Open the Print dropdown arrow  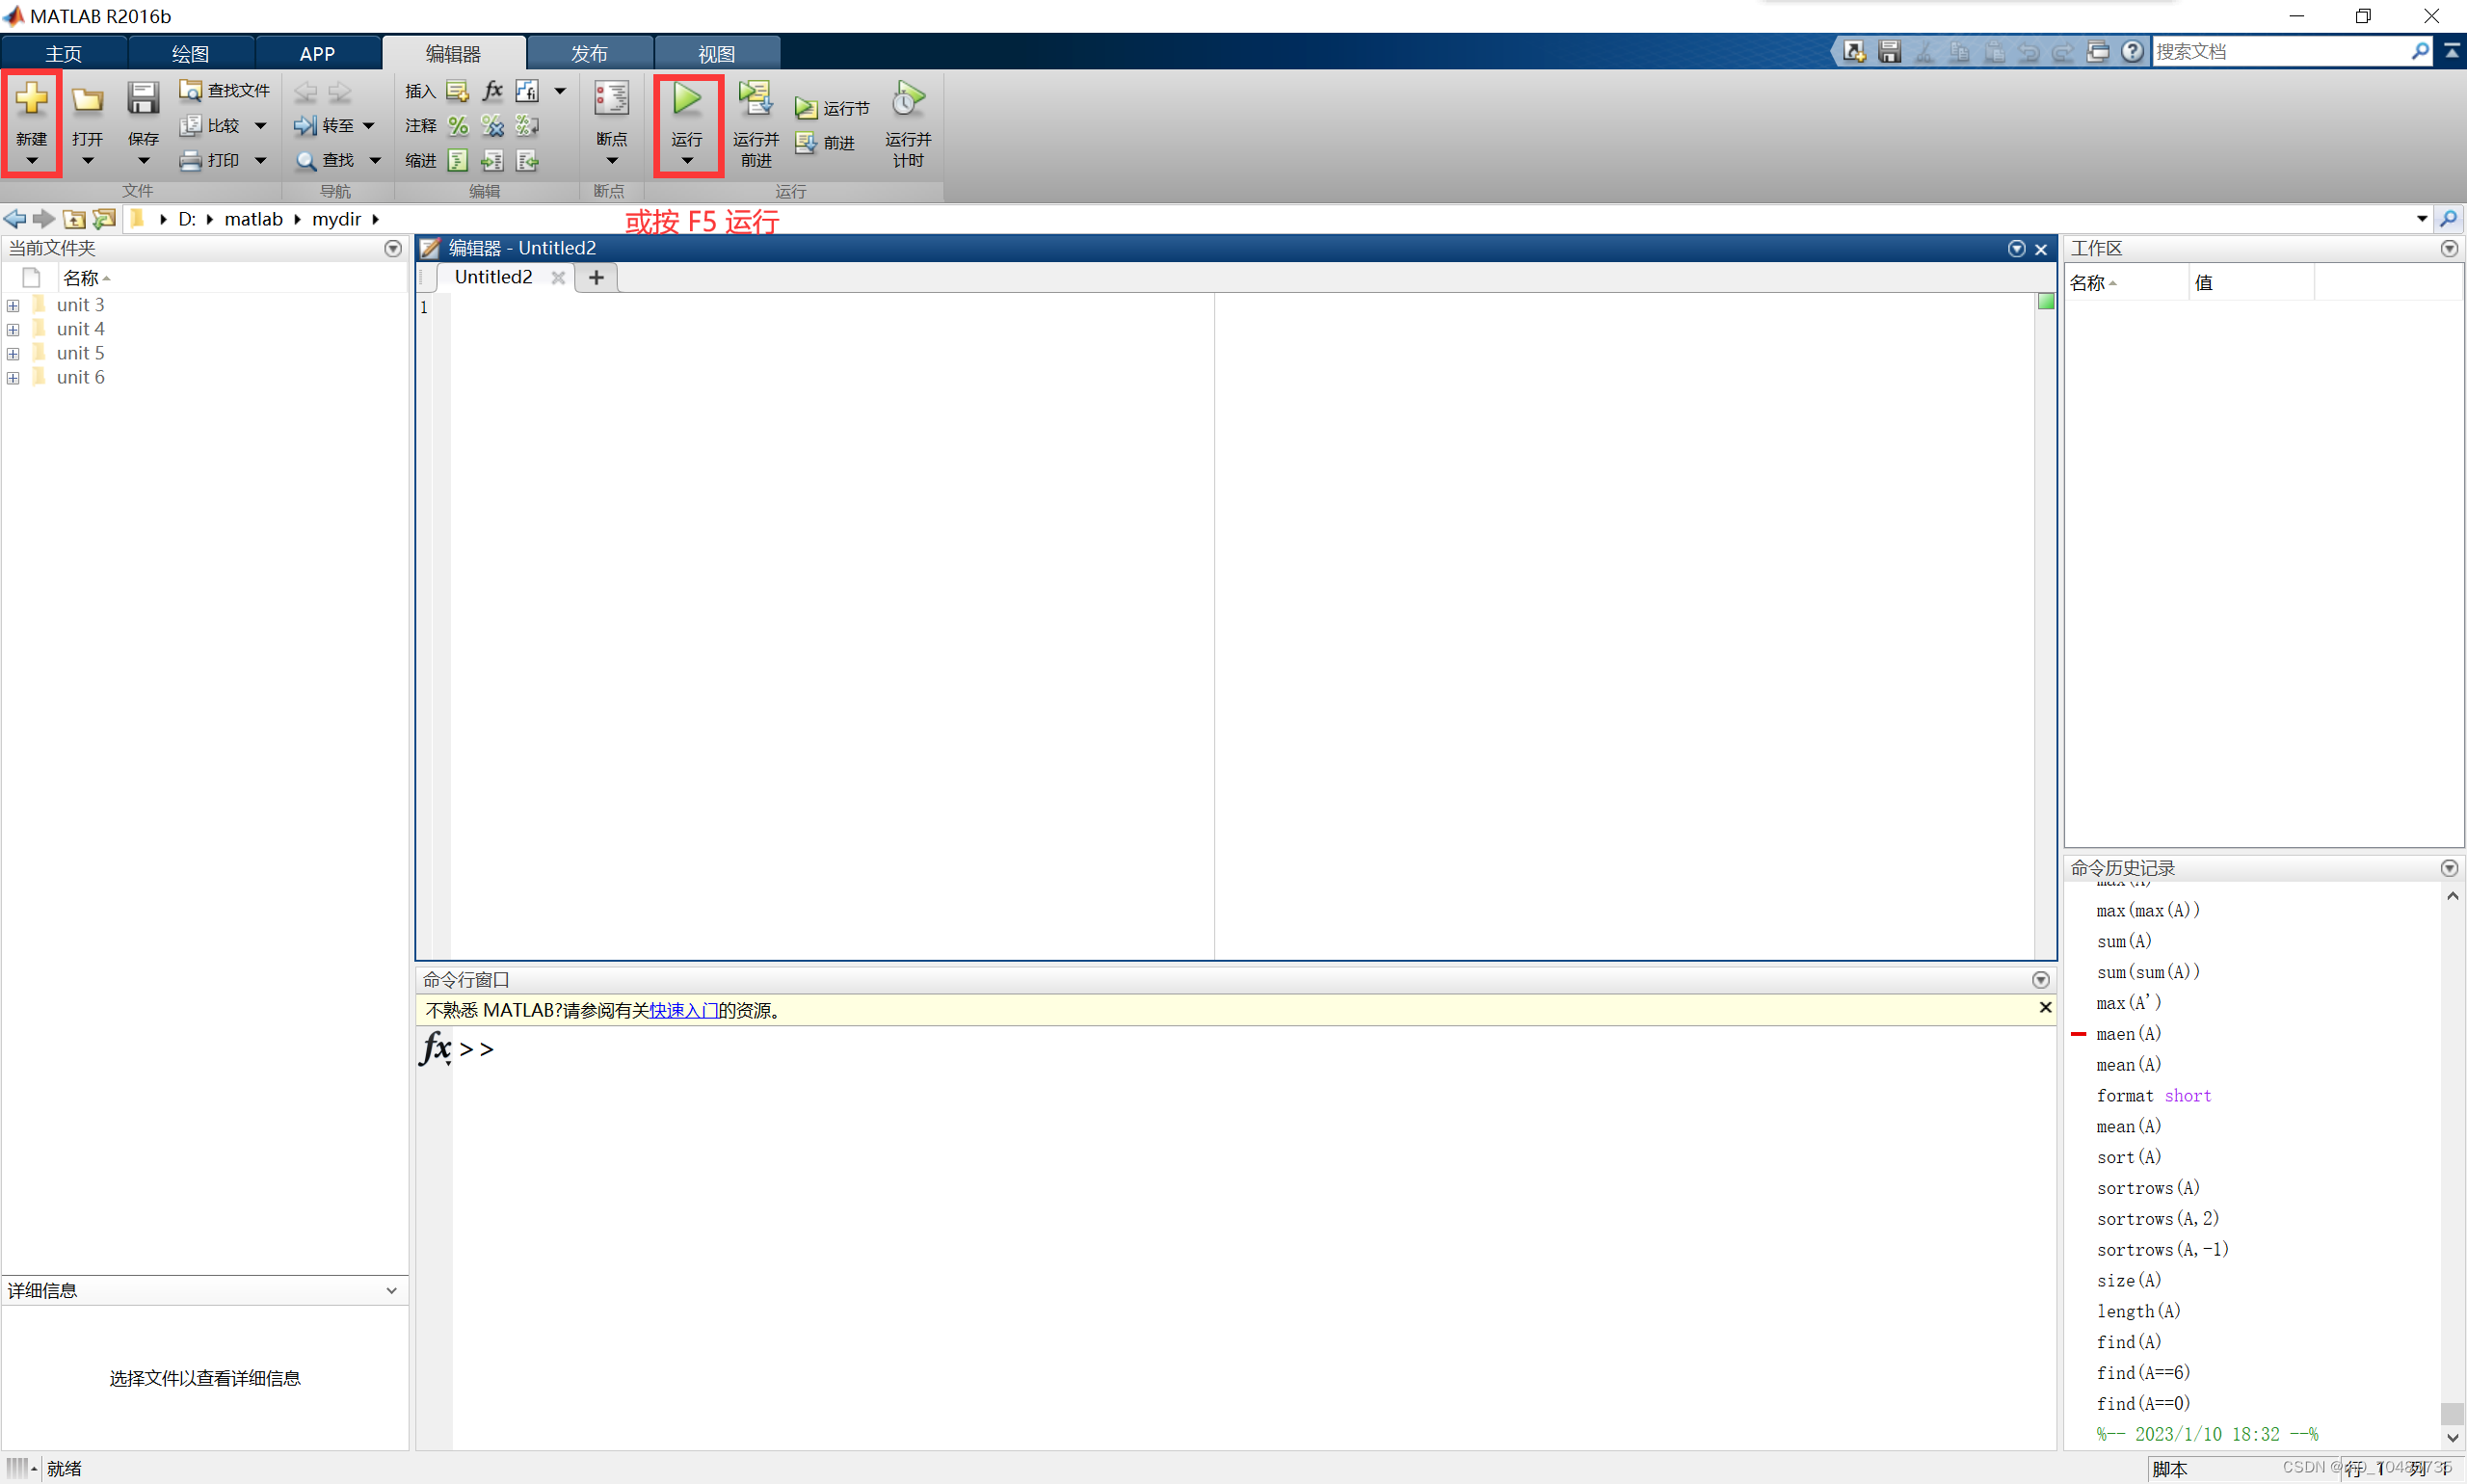[x=261, y=160]
